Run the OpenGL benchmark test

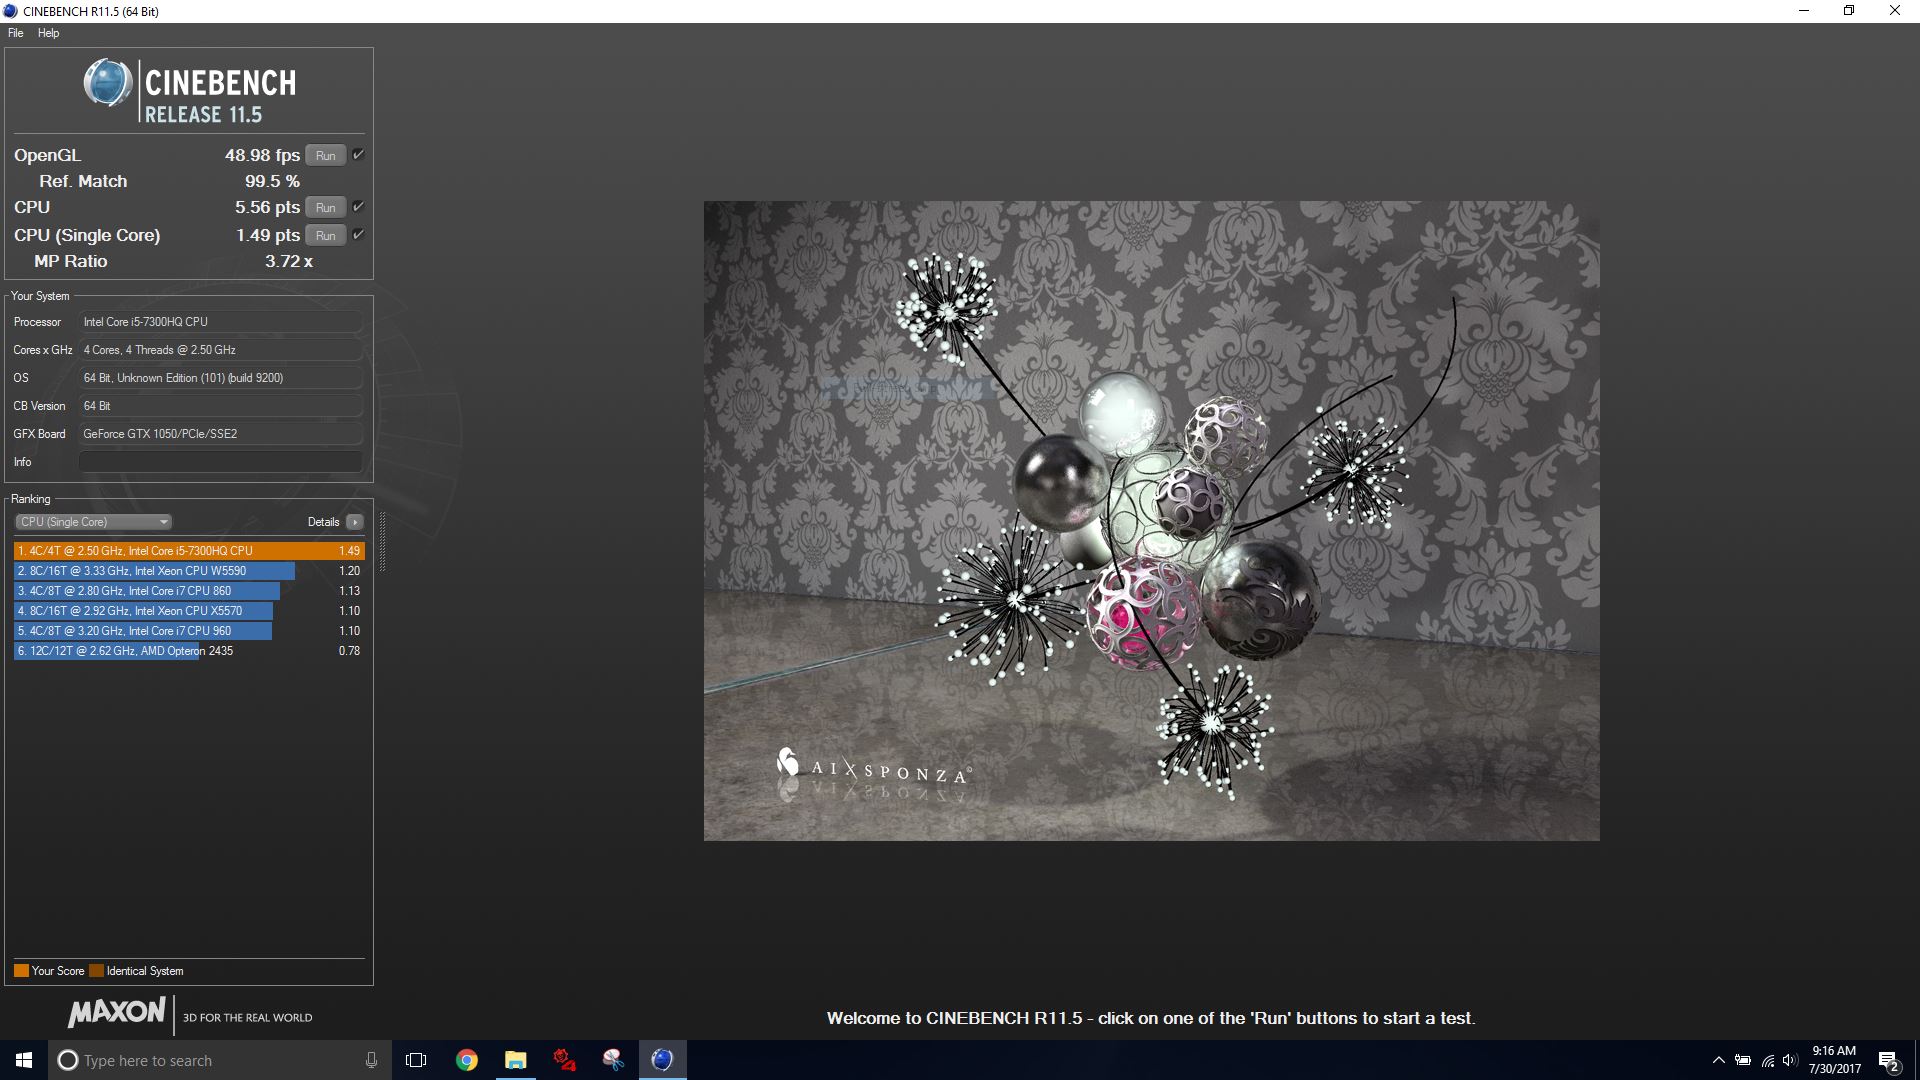coord(325,155)
